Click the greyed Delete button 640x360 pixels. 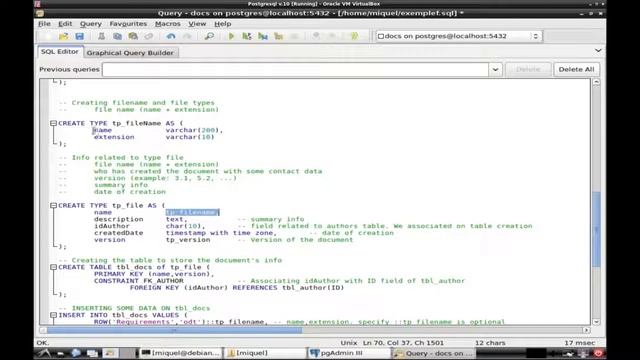click(x=528, y=69)
